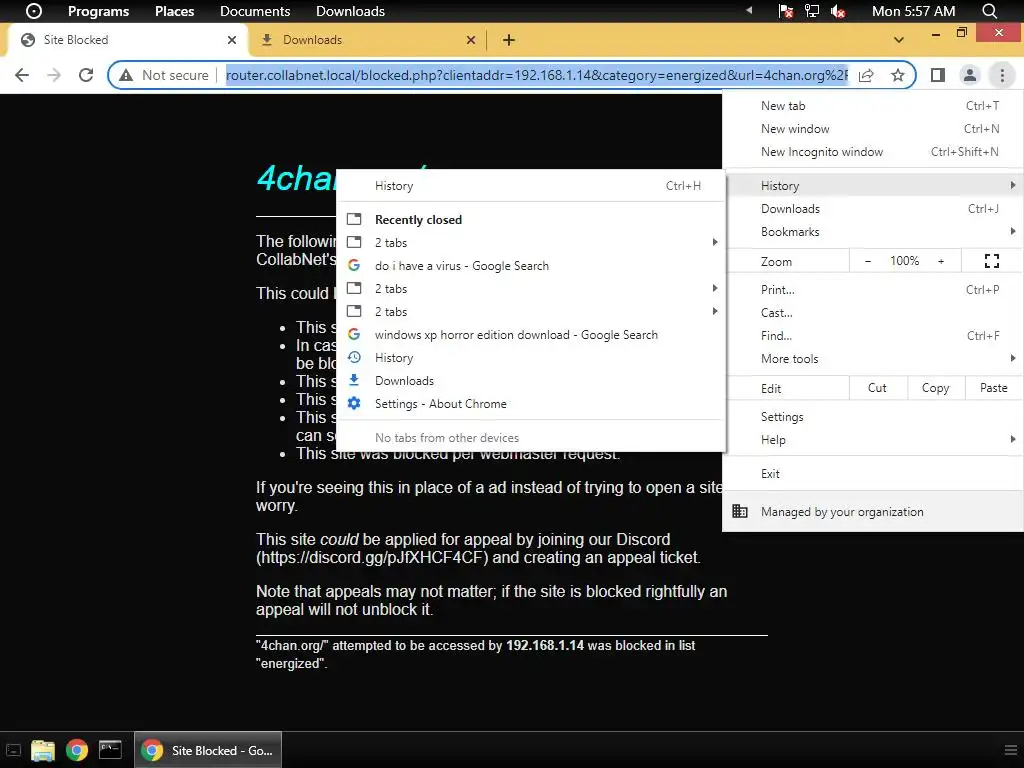This screenshot has height=768, width=1024.
Task: Expand the first 2 tabs entry
Action: tap(530, 243)
